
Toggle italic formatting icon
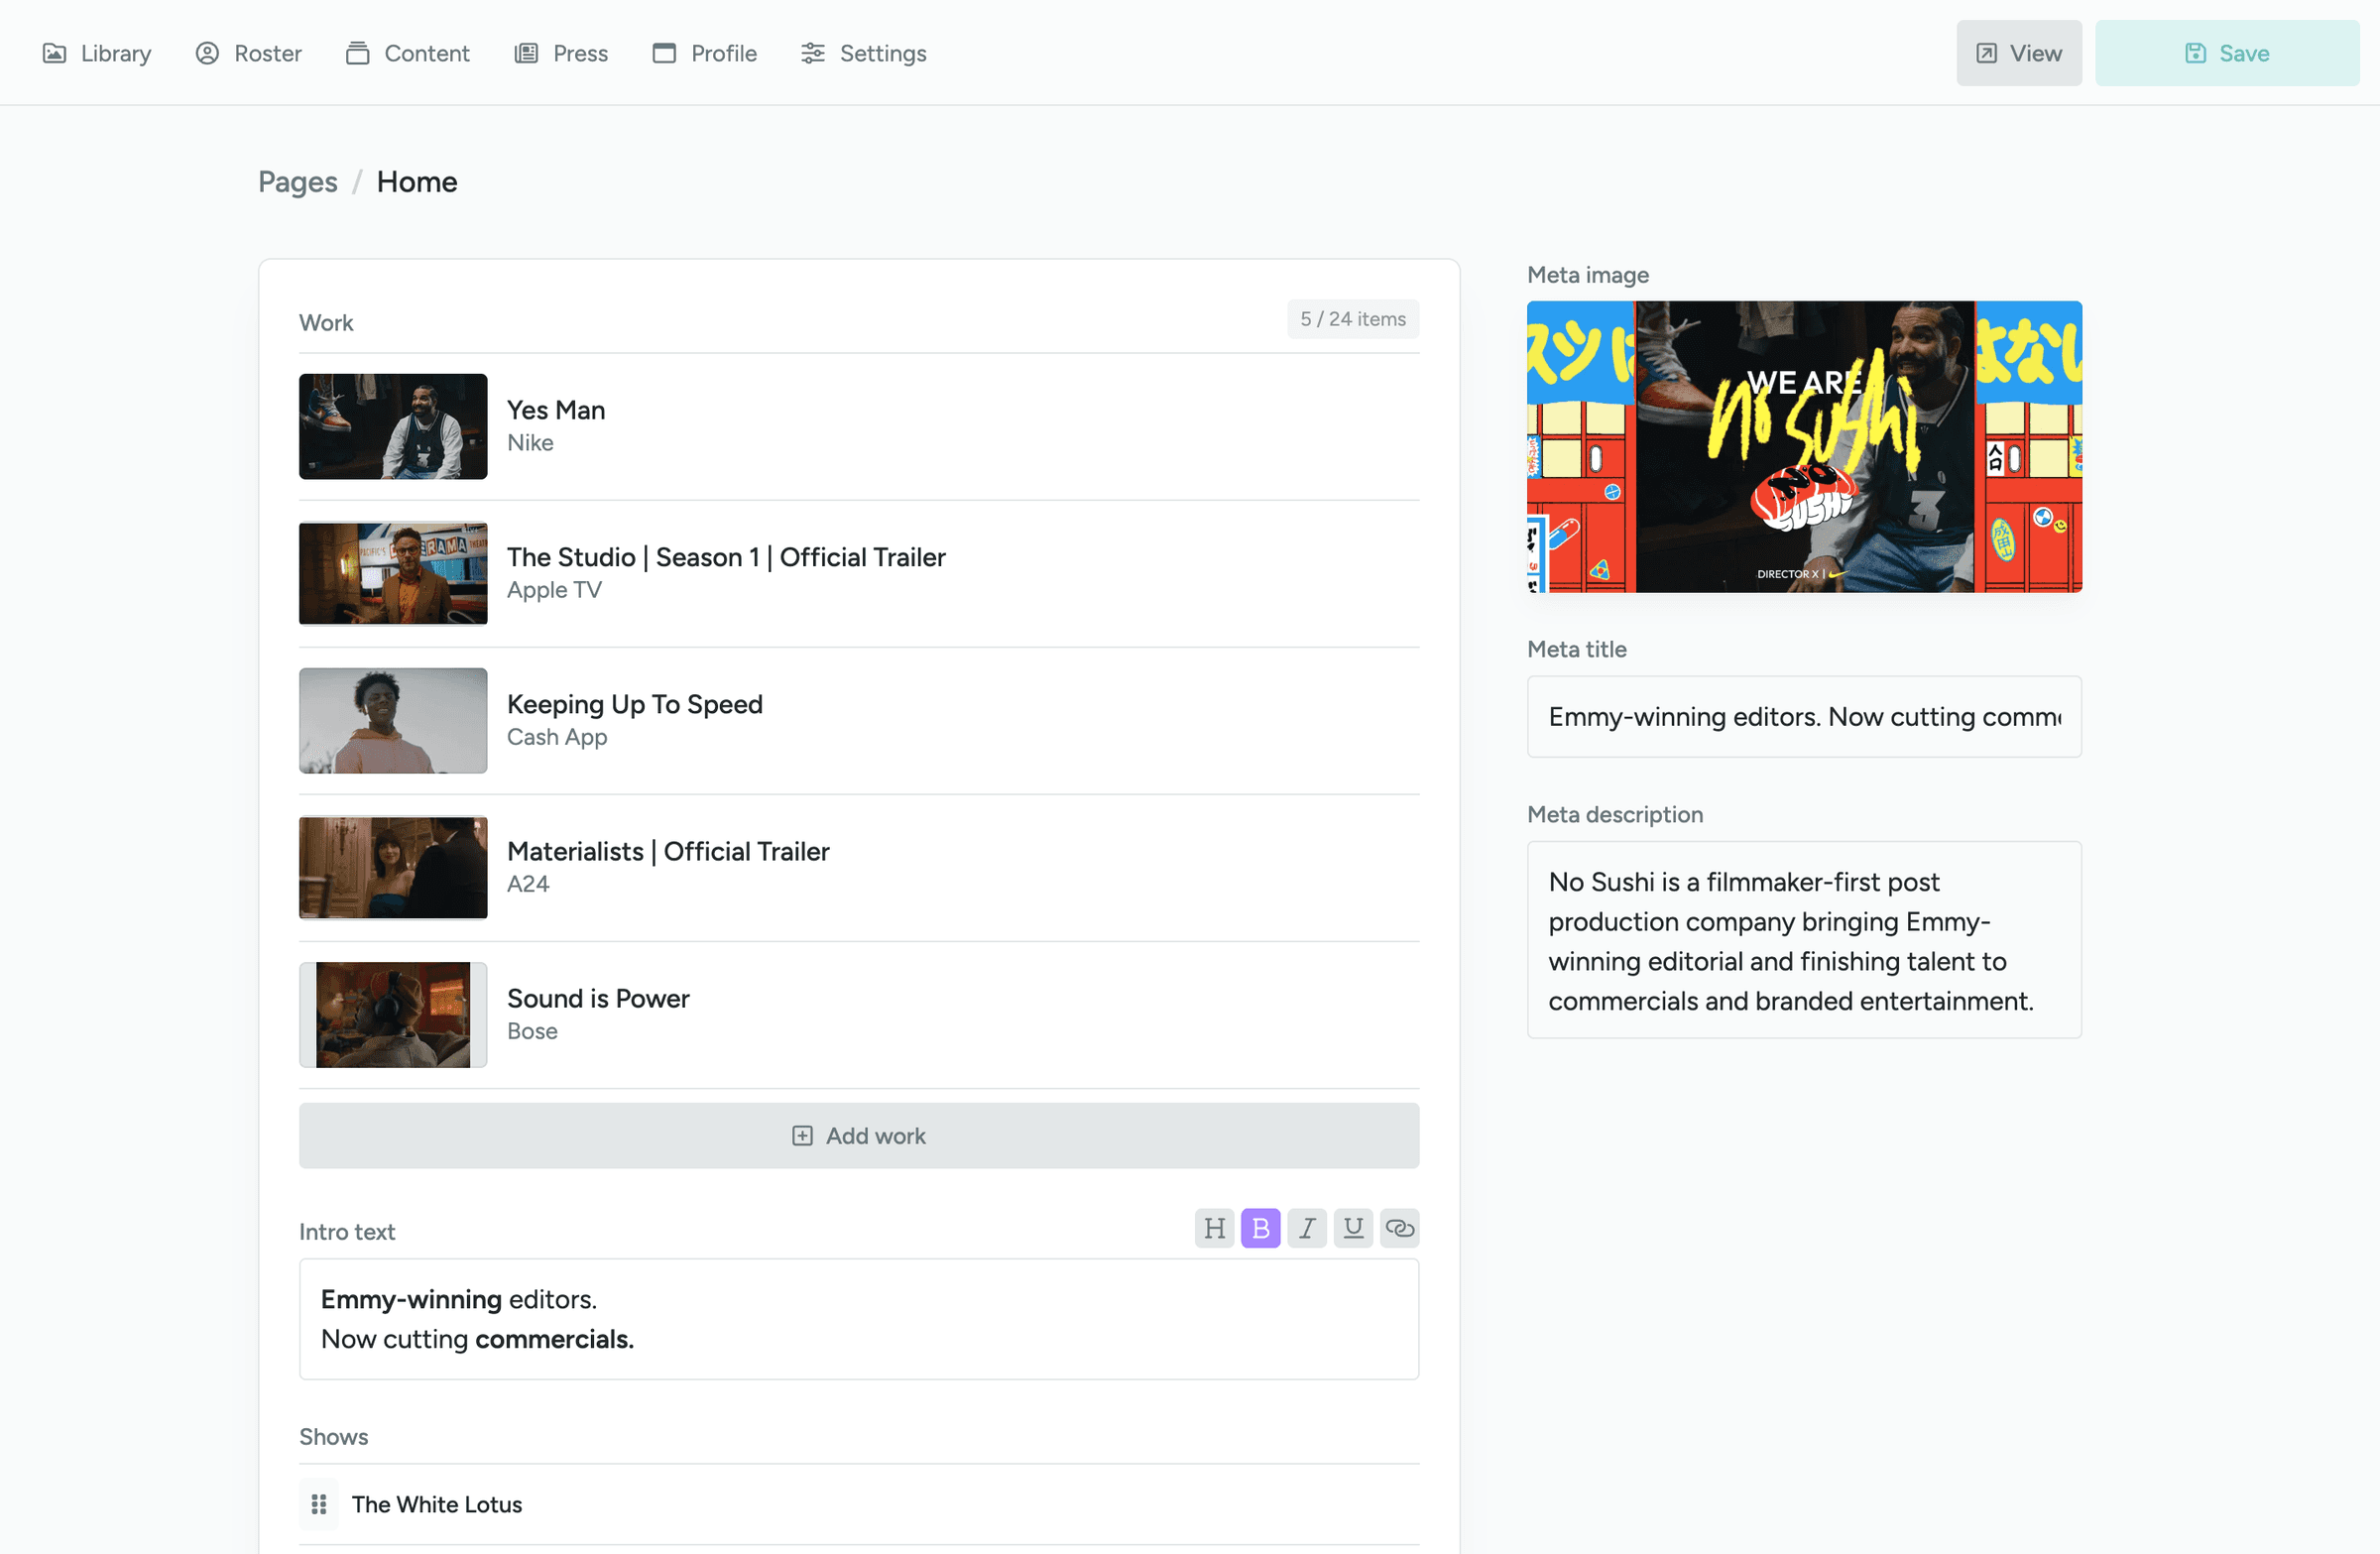tap(1307, 1228)
